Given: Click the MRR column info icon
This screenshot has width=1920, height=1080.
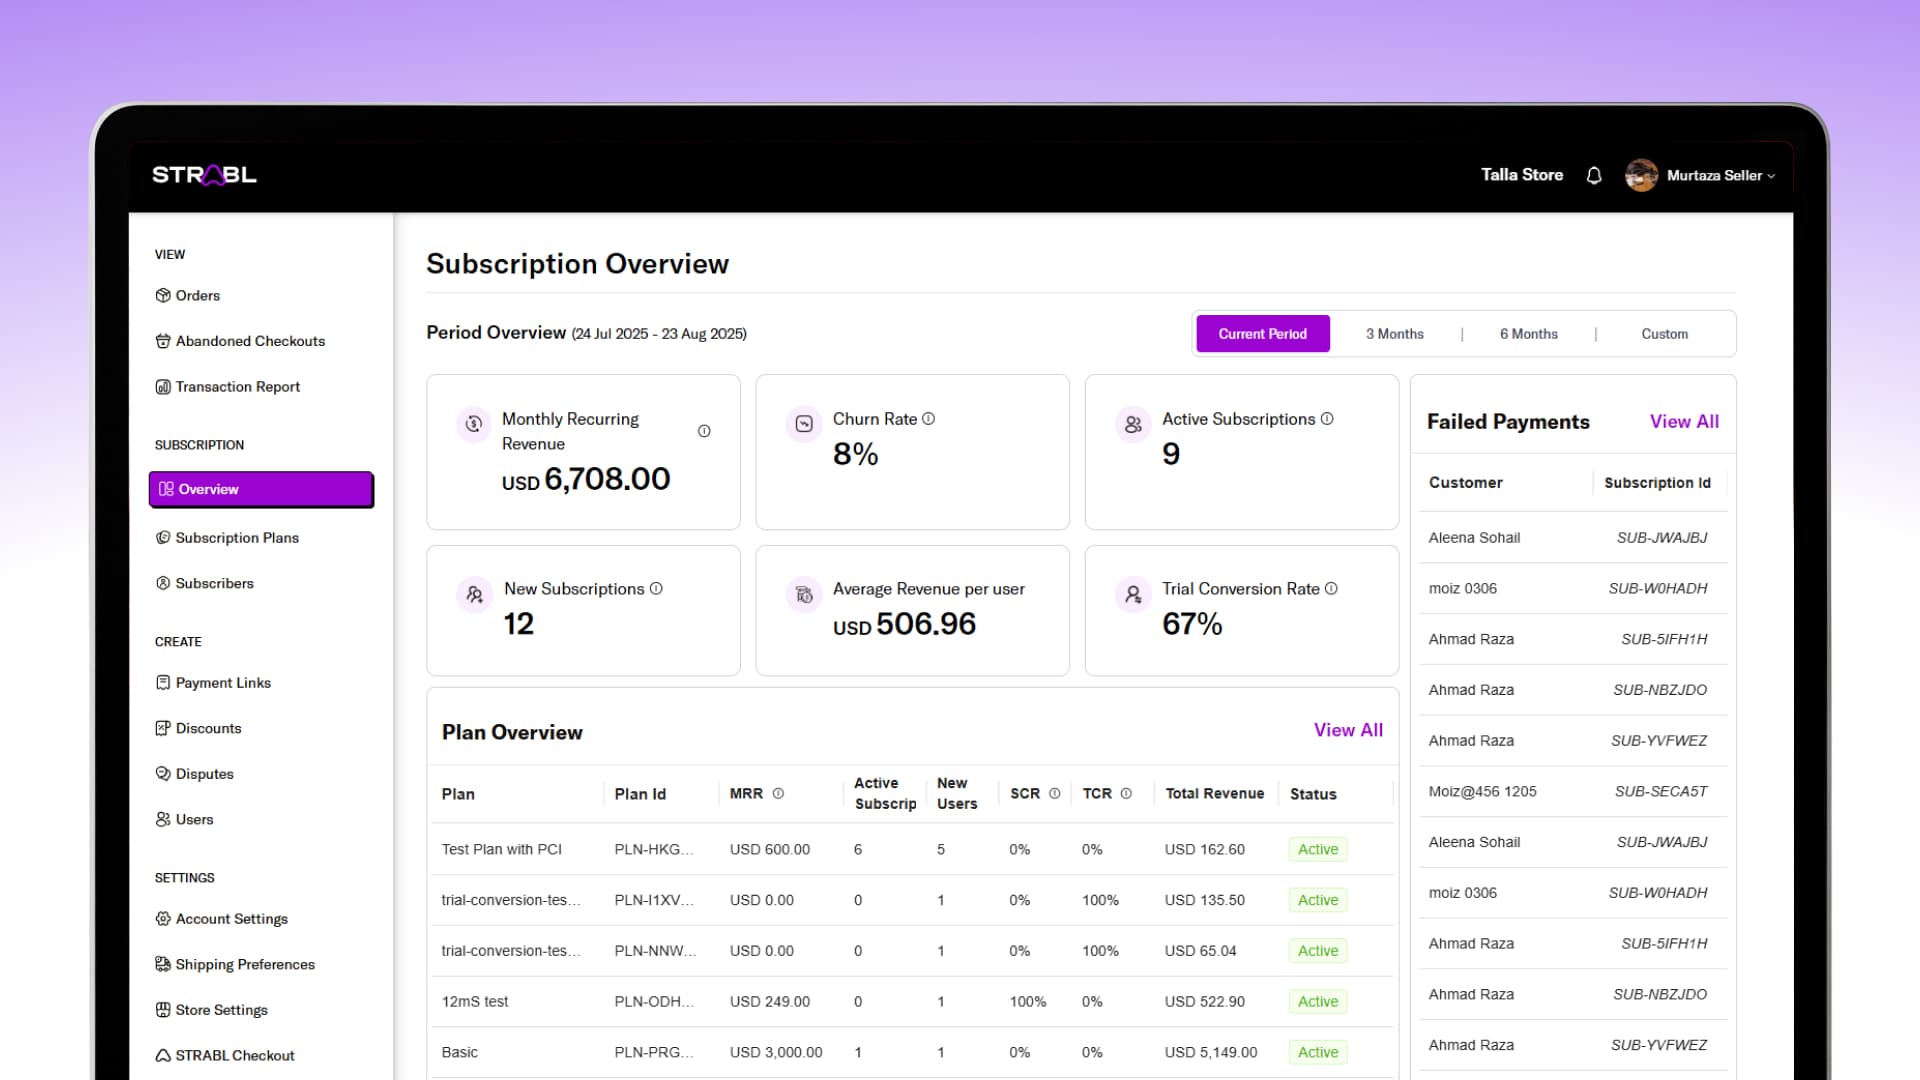Looking at the screenshot, I should [778, 794].
